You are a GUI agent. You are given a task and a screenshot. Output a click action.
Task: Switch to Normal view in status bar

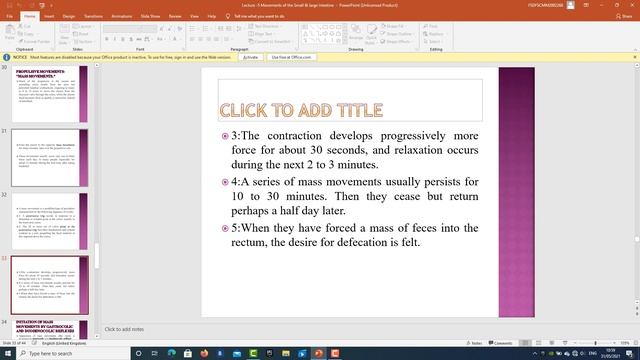point(526,343)
